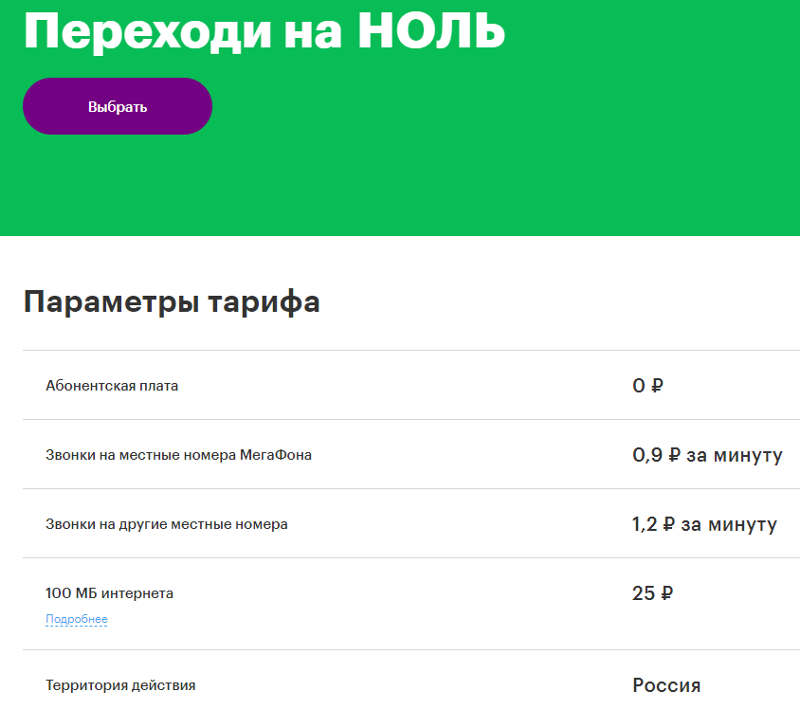
Task: Click the 1,2 ₽ за минуту value
Action: point(704,524)
